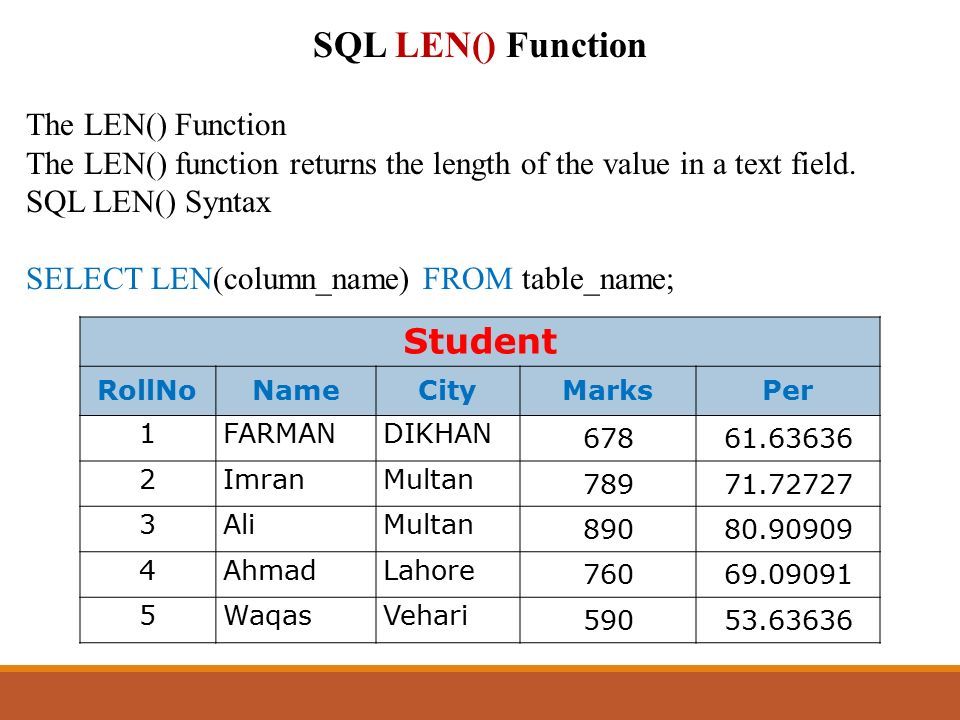Viewport: 960px width, 720px height.
Task: Click the blue SELECT LEN keyword
Action: (119, 279)
